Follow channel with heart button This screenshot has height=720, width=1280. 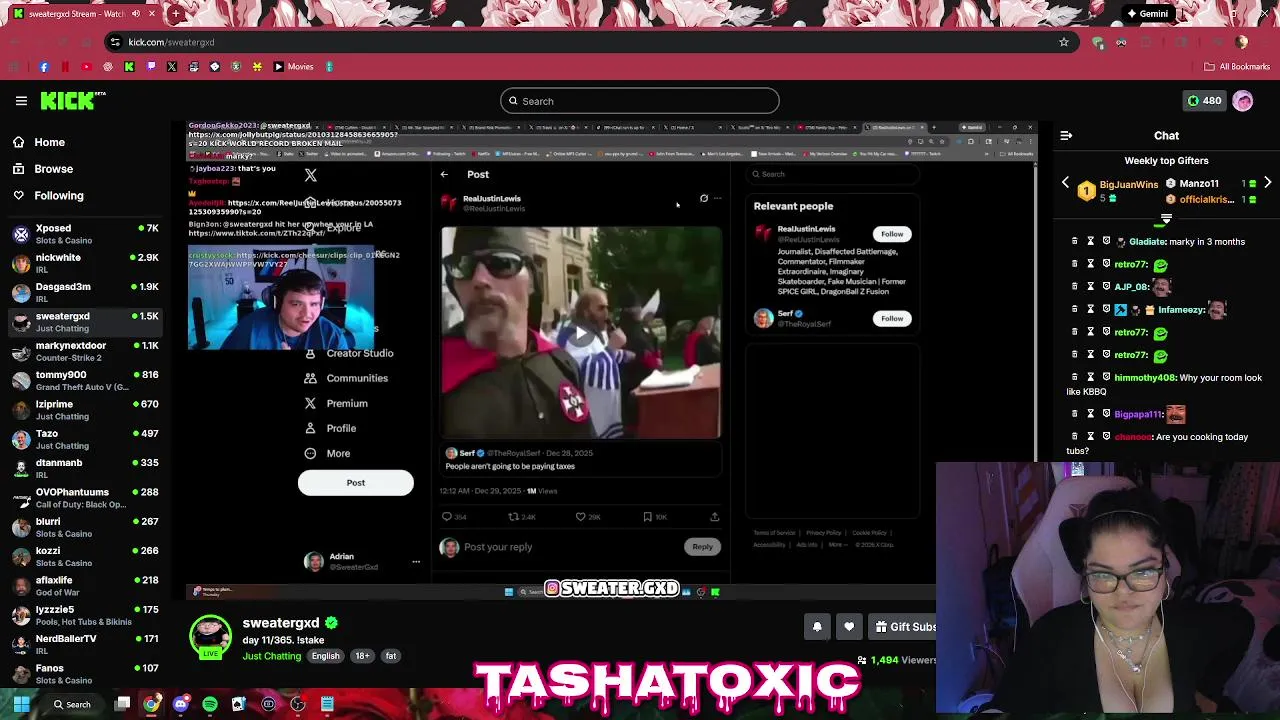849,627
